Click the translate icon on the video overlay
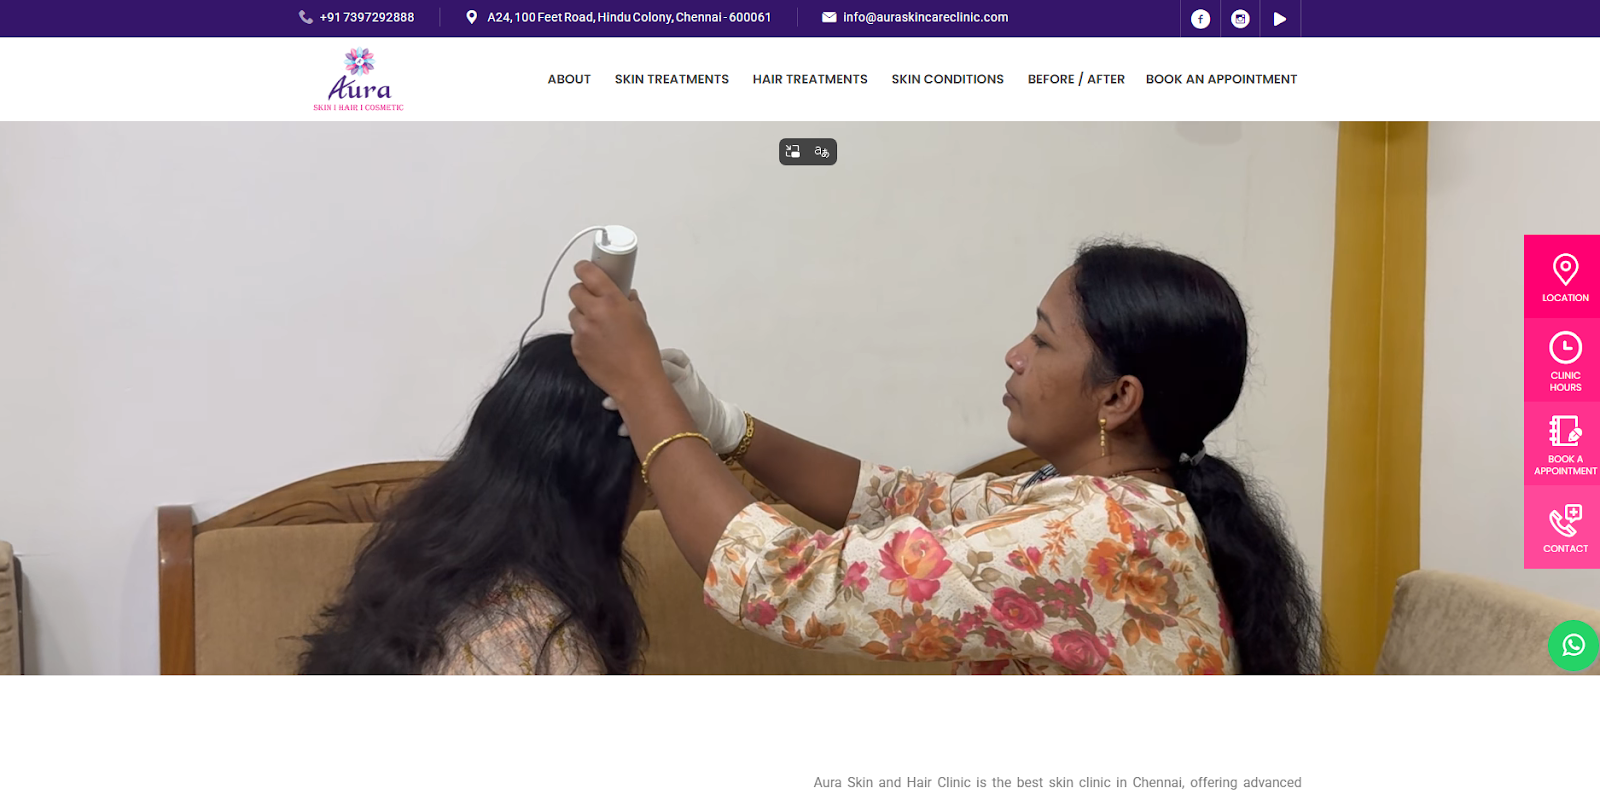This screenshot has height=794, width=1600. [x=821, y=151]
